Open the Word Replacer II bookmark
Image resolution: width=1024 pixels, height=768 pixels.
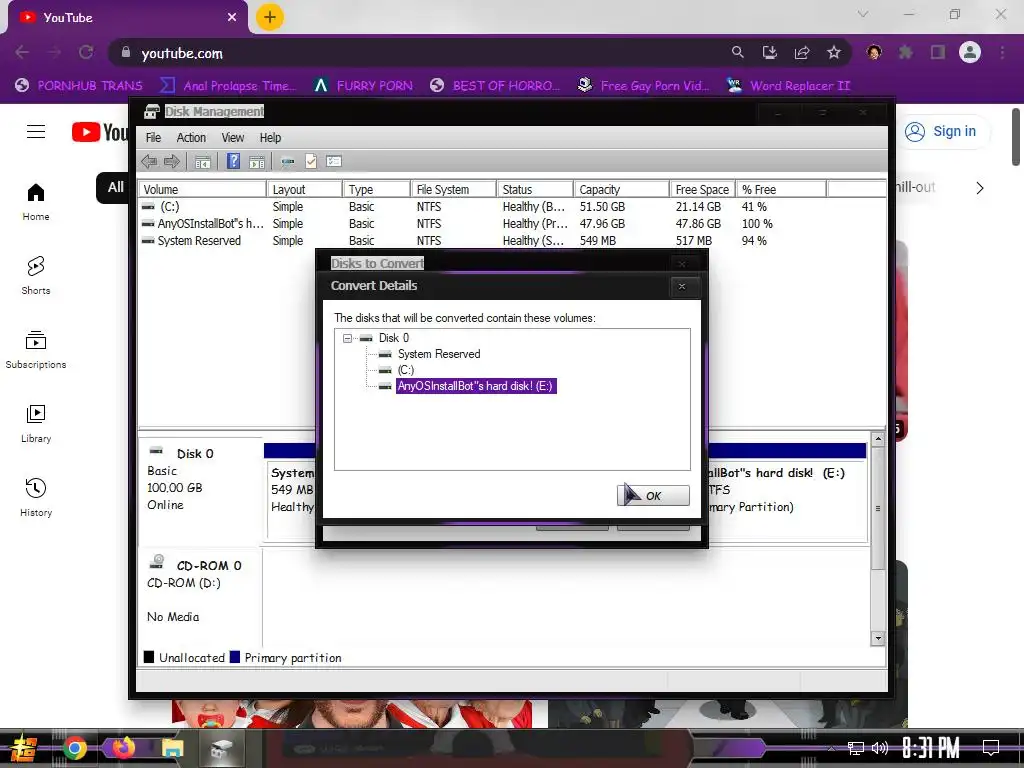point(789,86)
